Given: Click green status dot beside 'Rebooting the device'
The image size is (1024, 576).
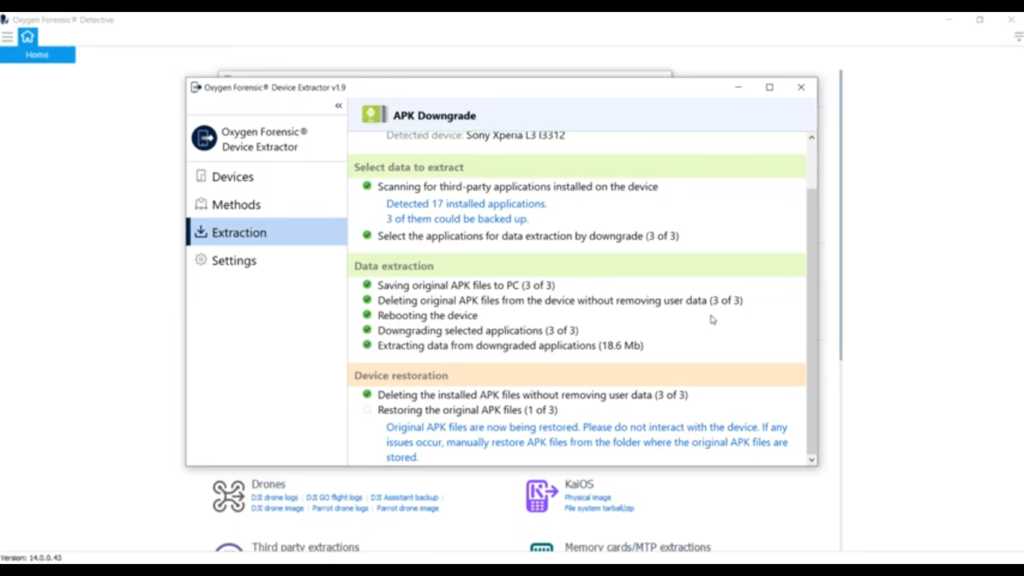Looking at the screenshot, I should pos(367,315).
